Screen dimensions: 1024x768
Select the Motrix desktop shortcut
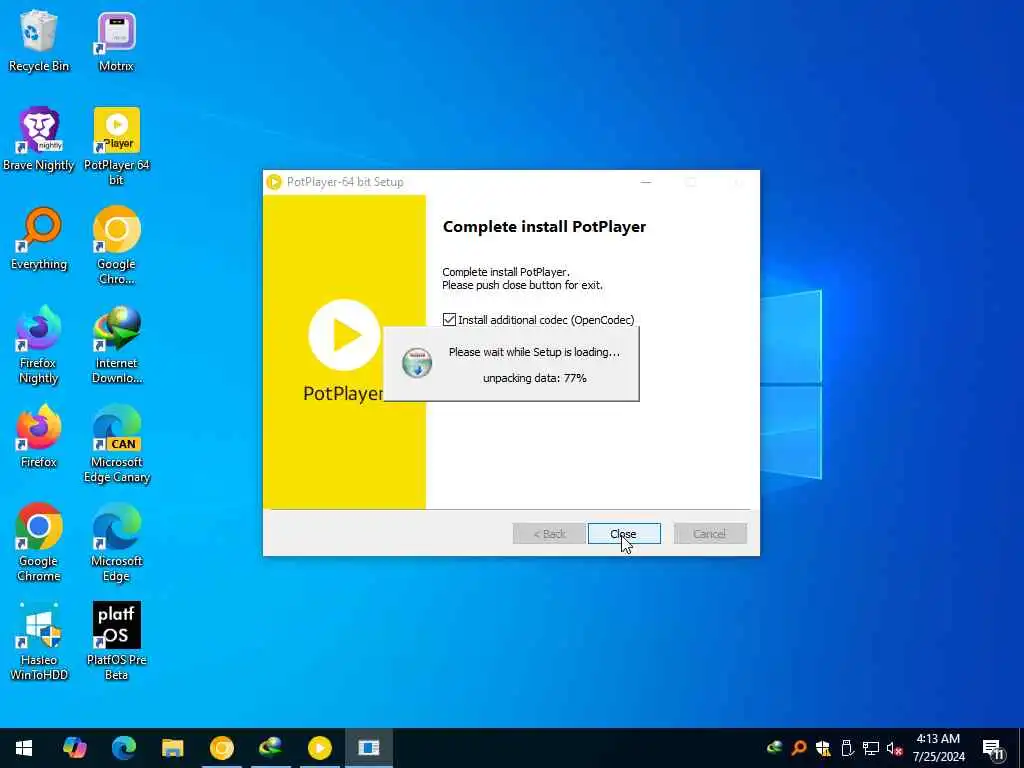(116, 40)
